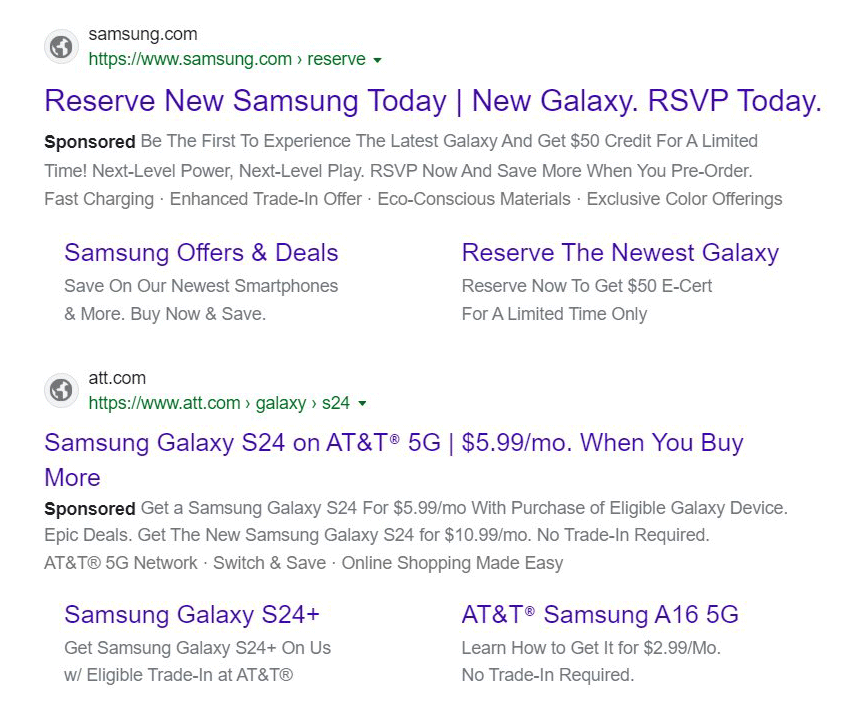The image size is (844, 710).
Task: Click the green www.samsung.com reserve URL
Action: pos(227,60)
